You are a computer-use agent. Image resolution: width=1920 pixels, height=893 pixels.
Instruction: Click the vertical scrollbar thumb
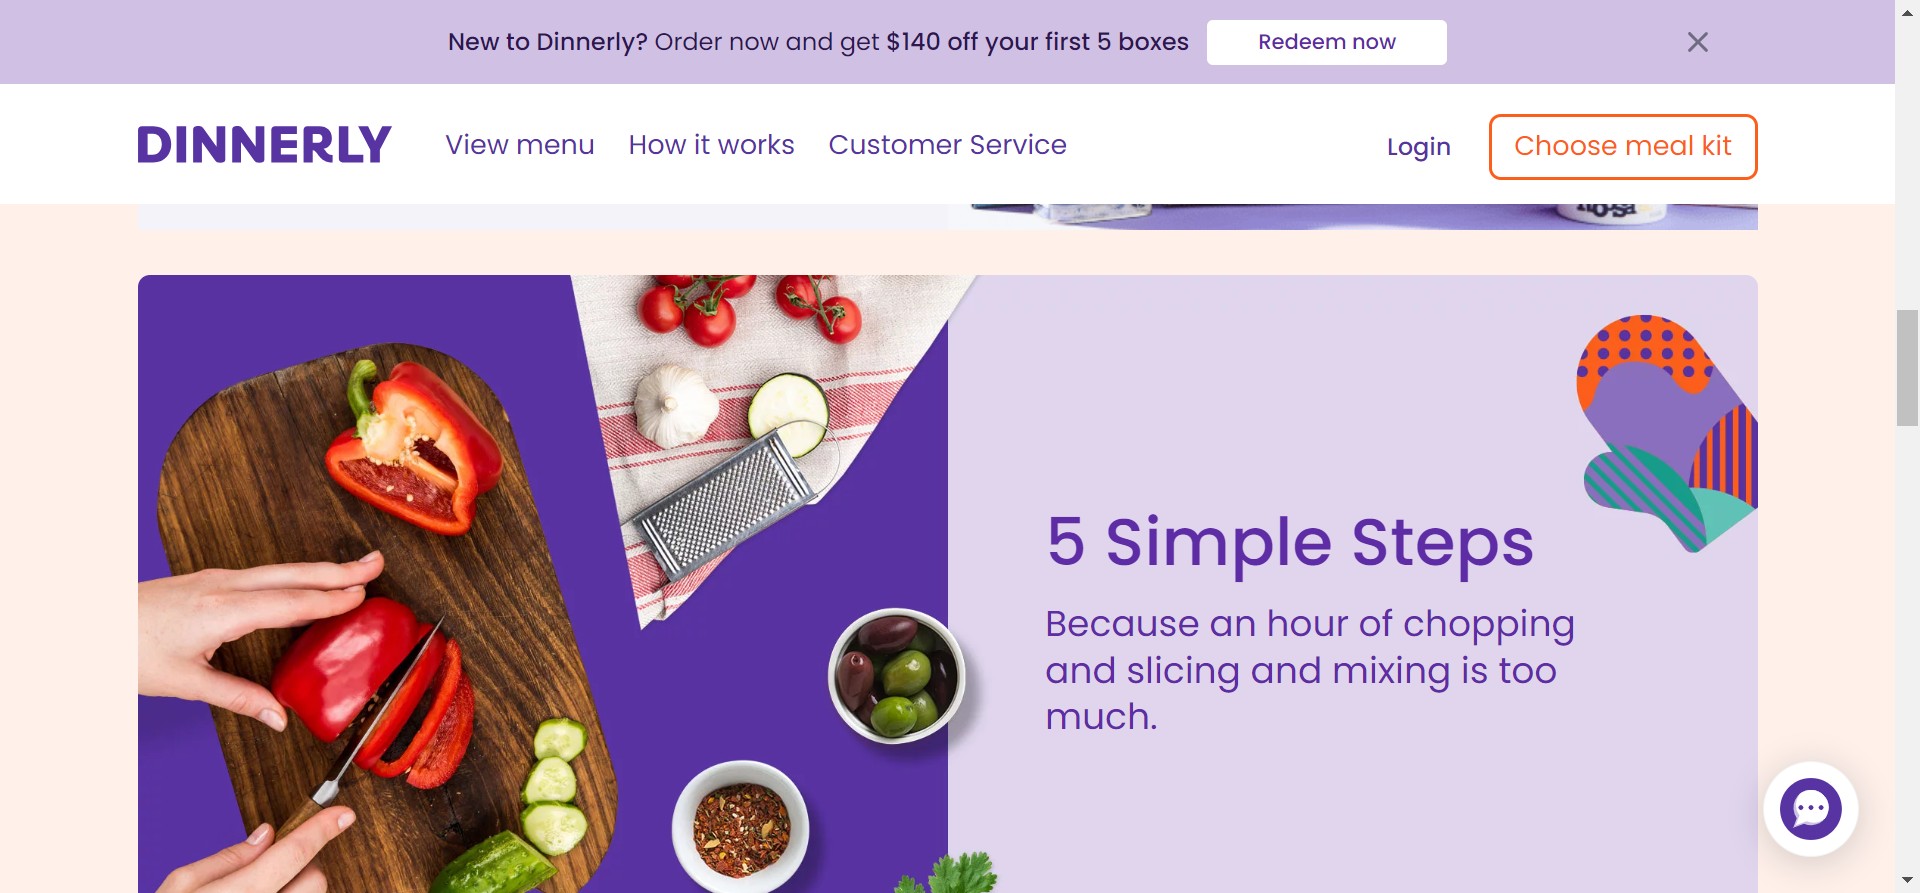tap(1907, 368)
